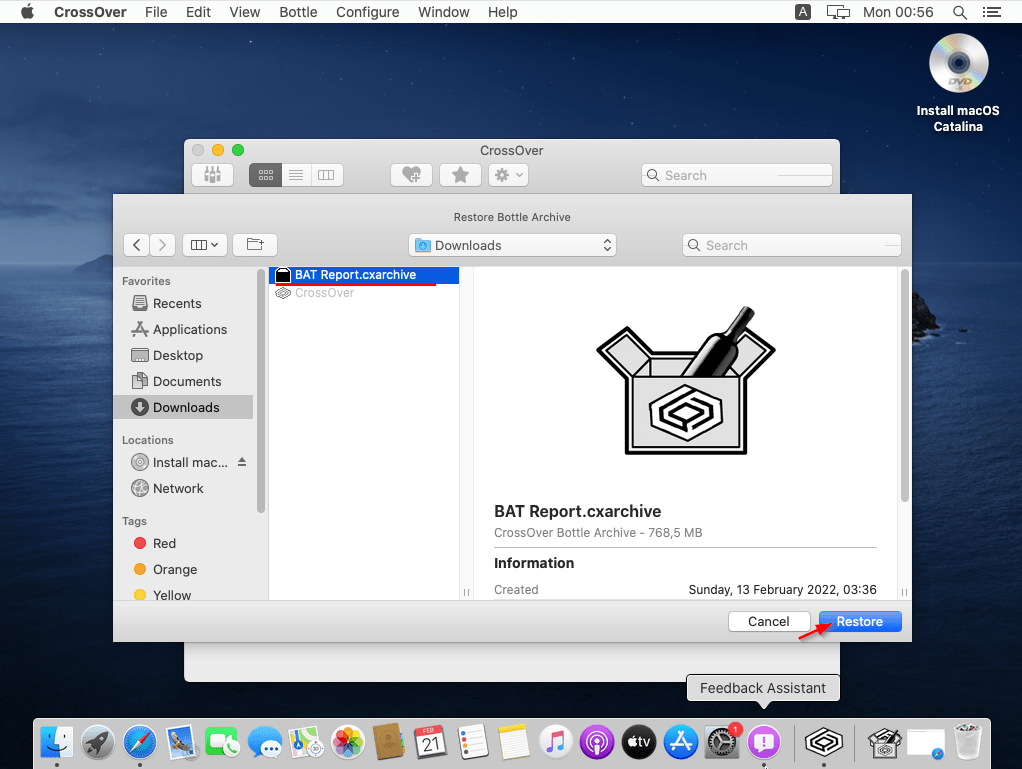1022x769 pixels.
Task: Open the Edit menu
Action: click(x=198, y=12)
